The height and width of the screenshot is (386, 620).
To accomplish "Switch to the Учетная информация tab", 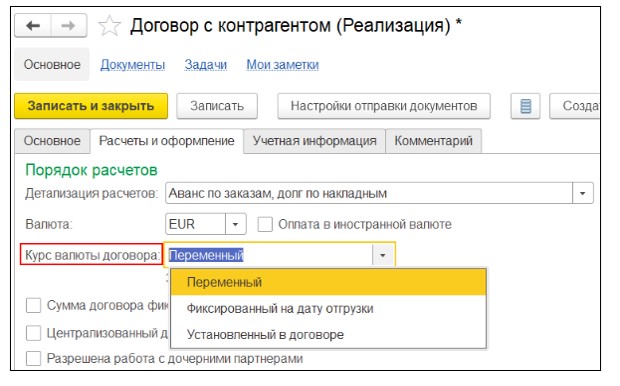I will click(314, 141).
